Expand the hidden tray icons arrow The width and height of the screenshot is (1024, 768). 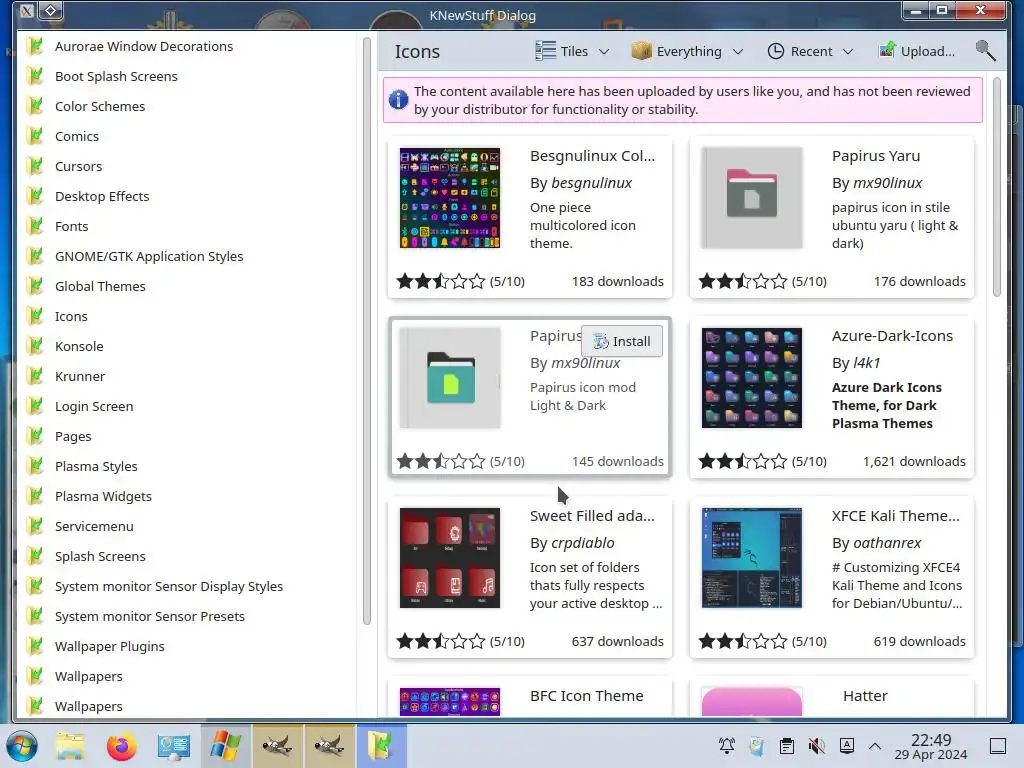click(x=875, y=746)
